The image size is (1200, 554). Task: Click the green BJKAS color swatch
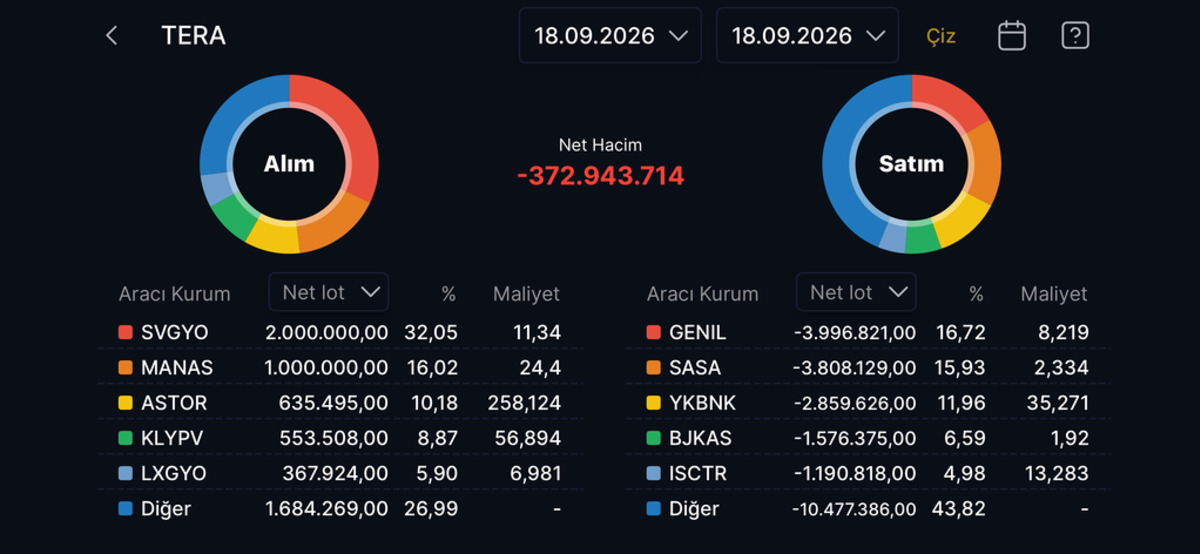653,438
